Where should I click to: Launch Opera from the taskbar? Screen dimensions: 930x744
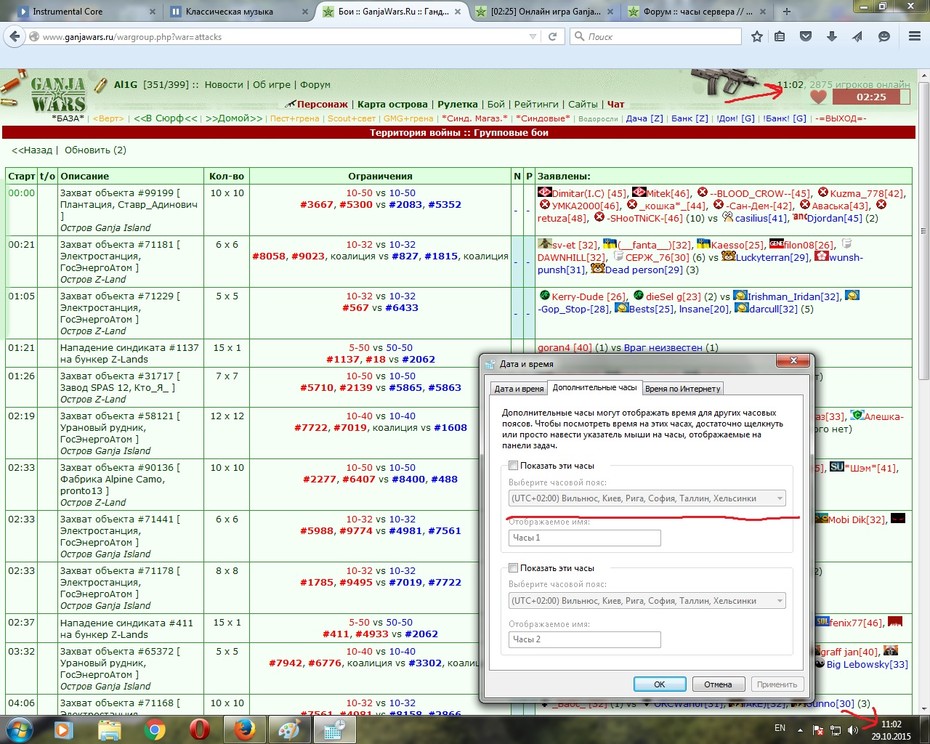(x=199, y=730)
